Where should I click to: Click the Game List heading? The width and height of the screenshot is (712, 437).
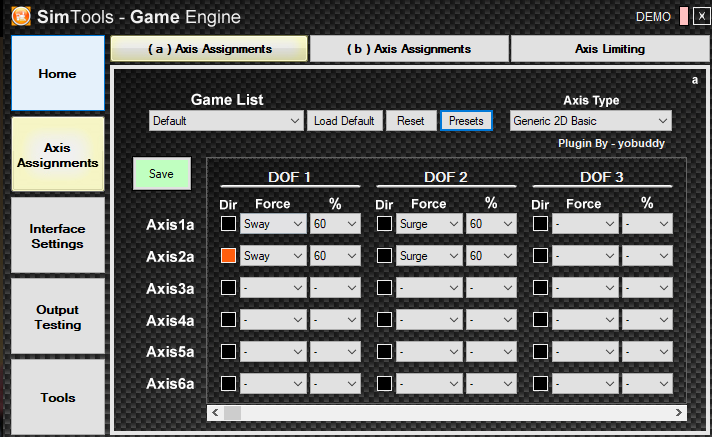coord(227,99)
